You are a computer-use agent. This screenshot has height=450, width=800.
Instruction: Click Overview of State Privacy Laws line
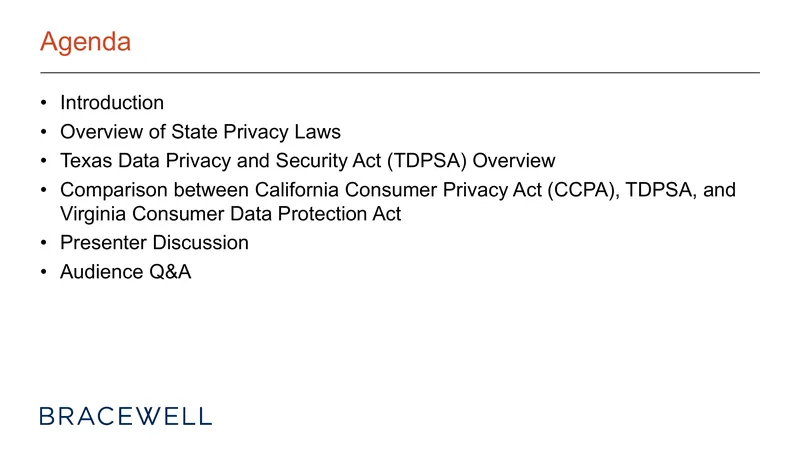pos(200,132)
